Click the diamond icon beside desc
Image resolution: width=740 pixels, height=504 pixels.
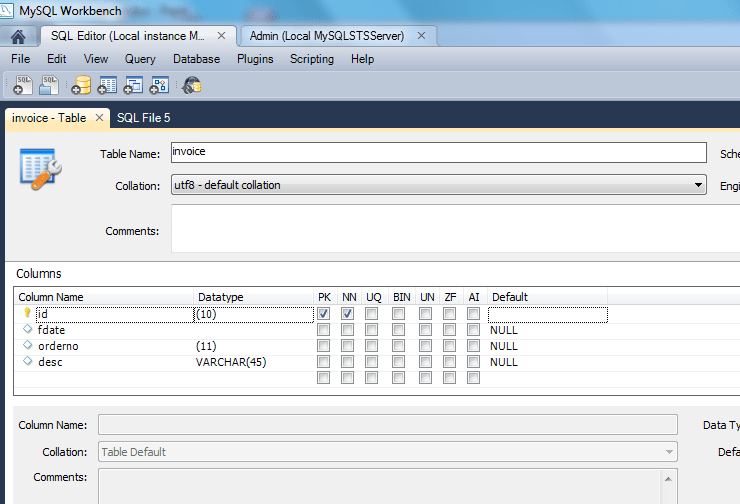(x=27, y=361)
